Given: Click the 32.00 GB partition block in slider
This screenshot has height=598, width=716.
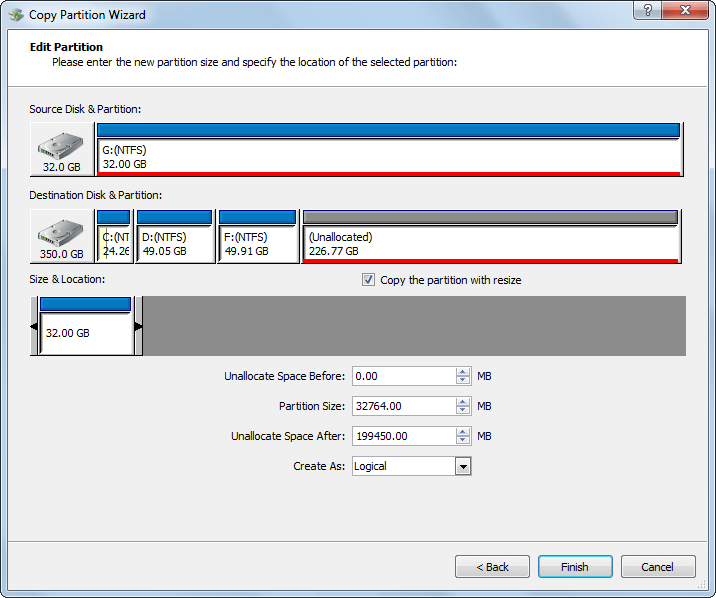Looking at the screenshot, I should point(86,326).
